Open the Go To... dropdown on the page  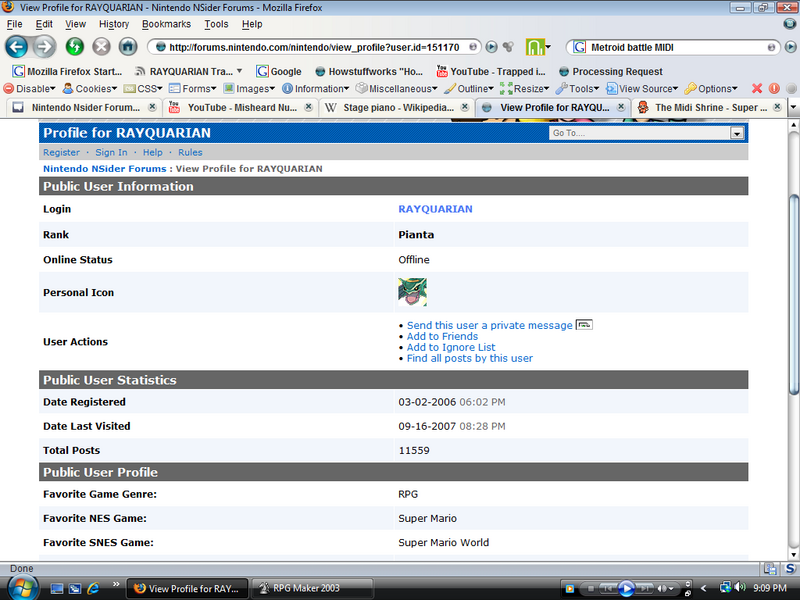click(x=647, y=133)
